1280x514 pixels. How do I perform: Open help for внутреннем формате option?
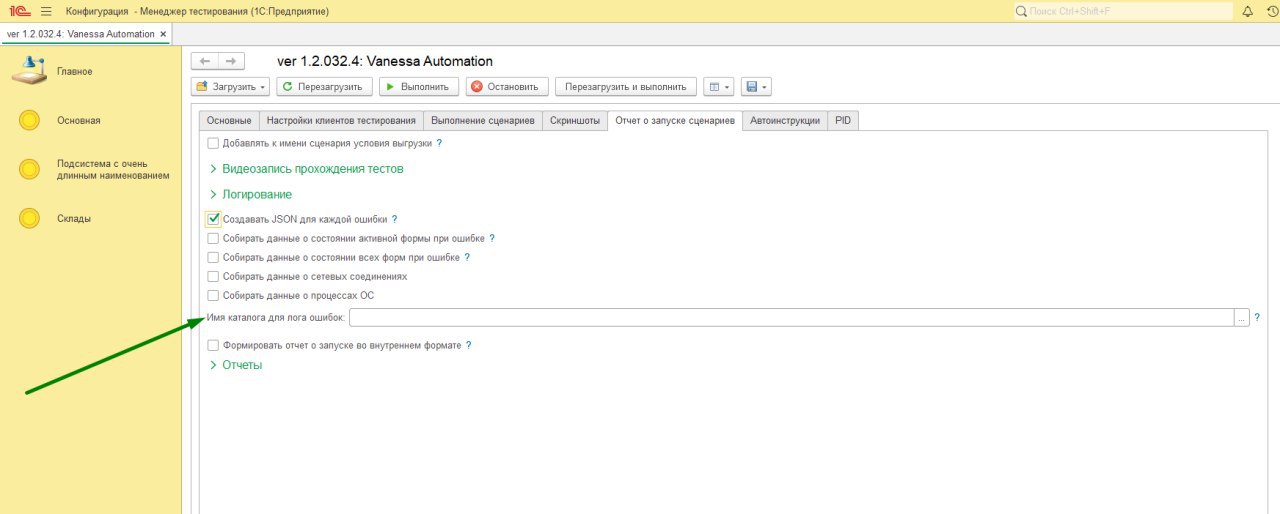468,345
